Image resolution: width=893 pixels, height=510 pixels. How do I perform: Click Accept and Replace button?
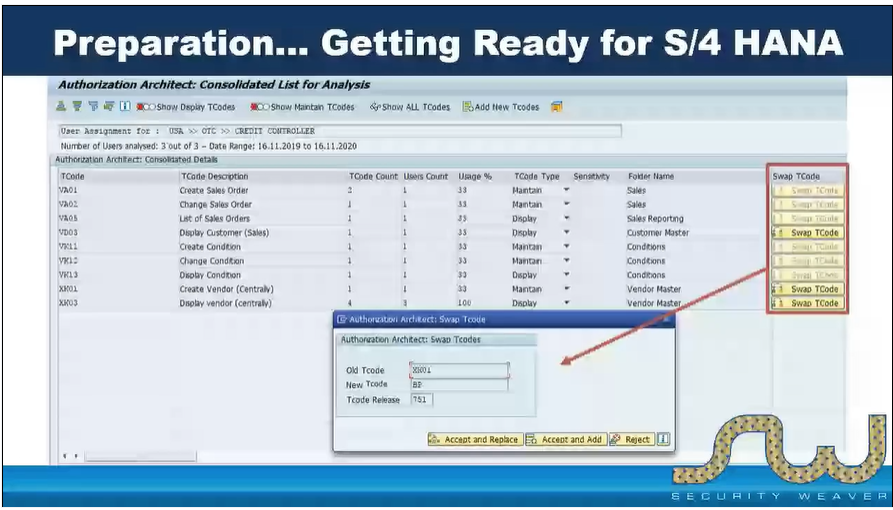point(475,439)
